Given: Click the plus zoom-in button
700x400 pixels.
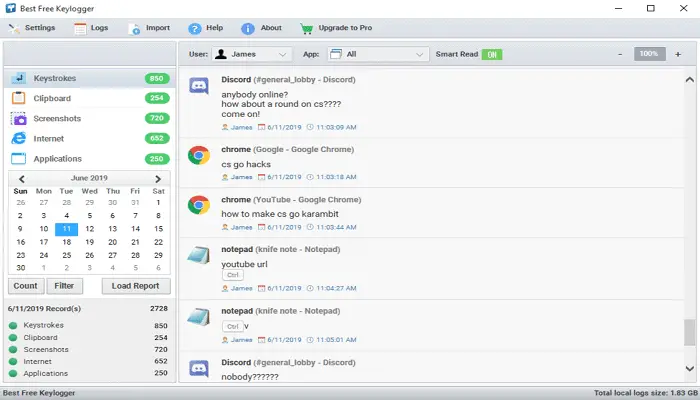Looking at the screenshot, I should pos(678,54).
